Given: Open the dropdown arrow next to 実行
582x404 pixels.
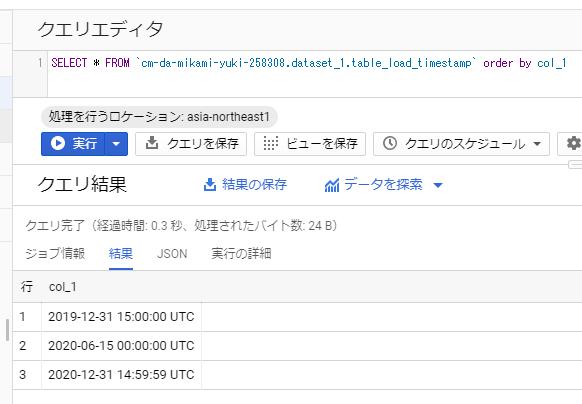Looking at the screenshot, I should click(x=117, y=144).
